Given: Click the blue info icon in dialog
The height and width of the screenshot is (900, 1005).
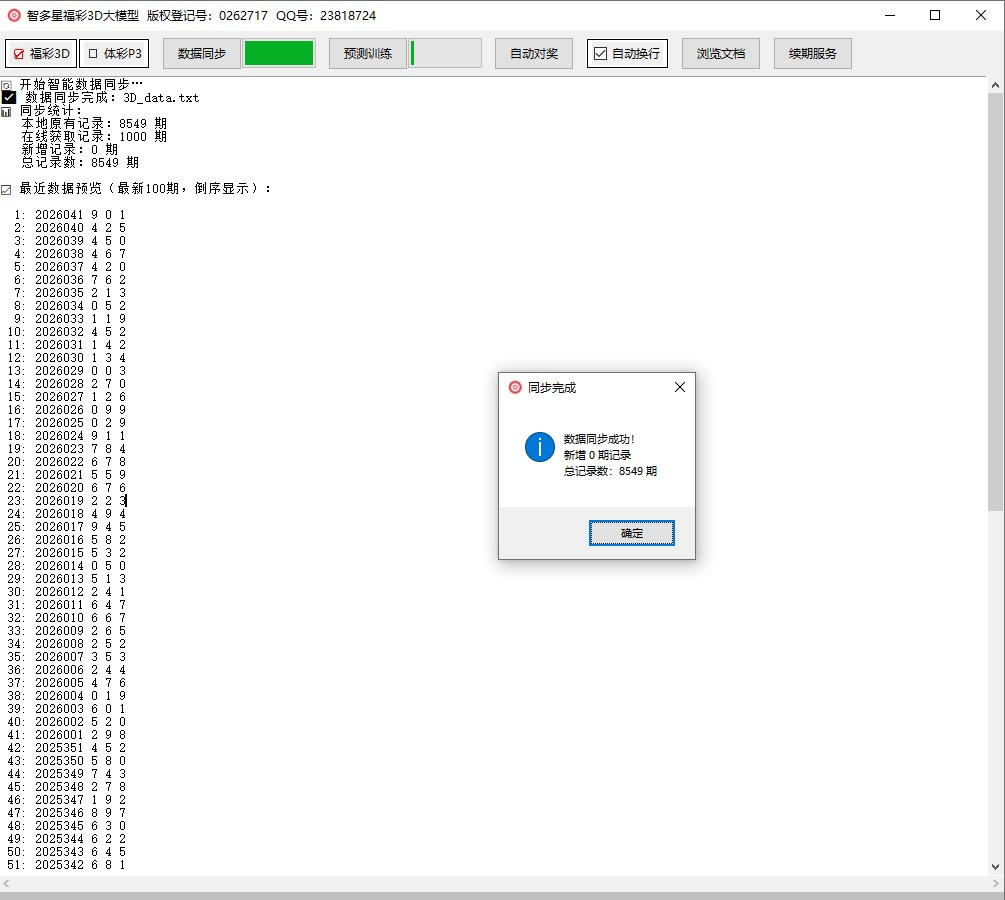Looking at the screenshot, I should pyautogui.click(x=539, y=447).
